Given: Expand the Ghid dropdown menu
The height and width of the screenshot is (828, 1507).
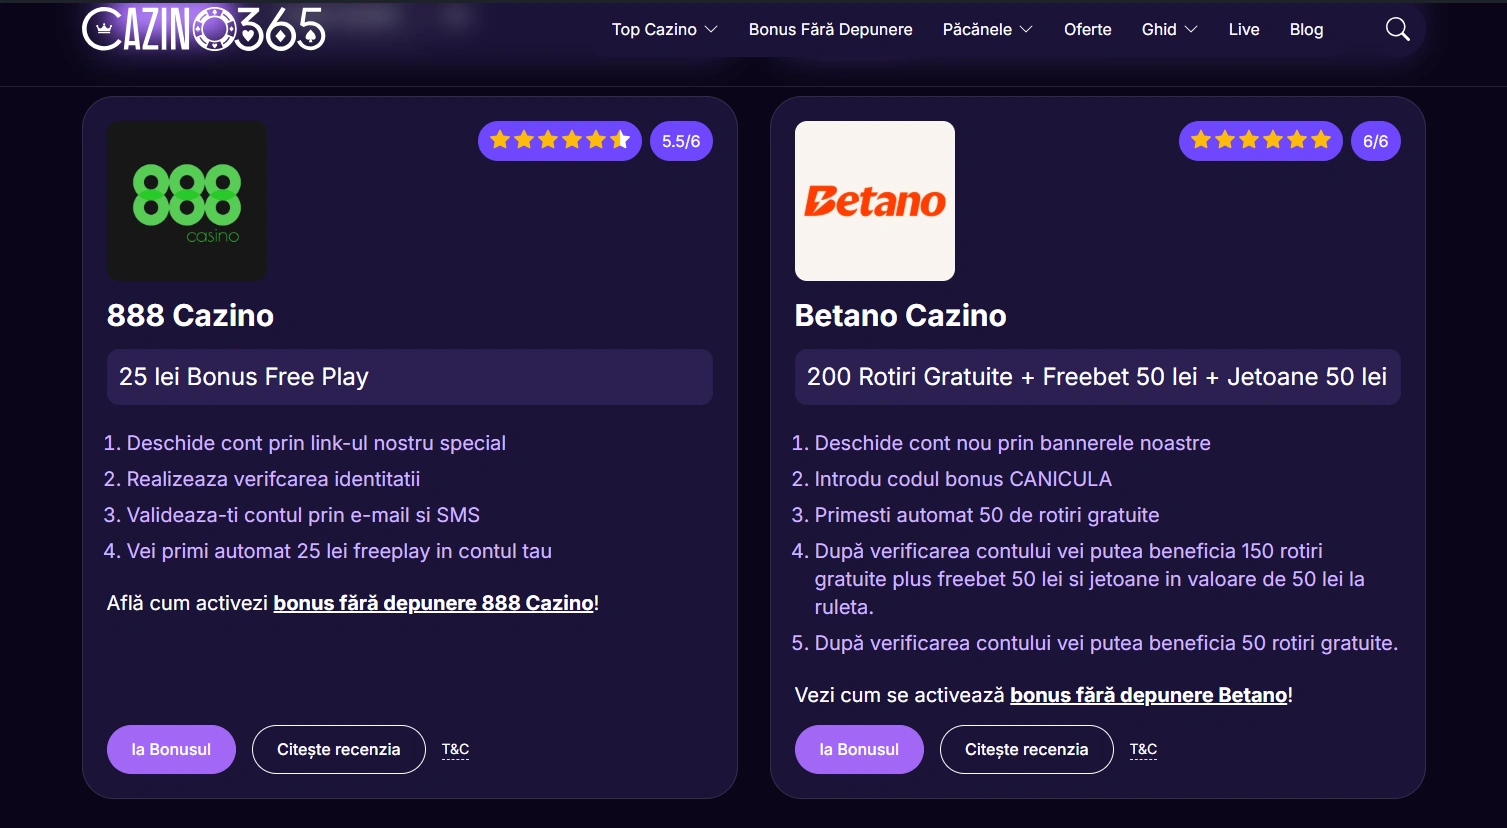Looking at the screenshot, I should click(1169, 30).
